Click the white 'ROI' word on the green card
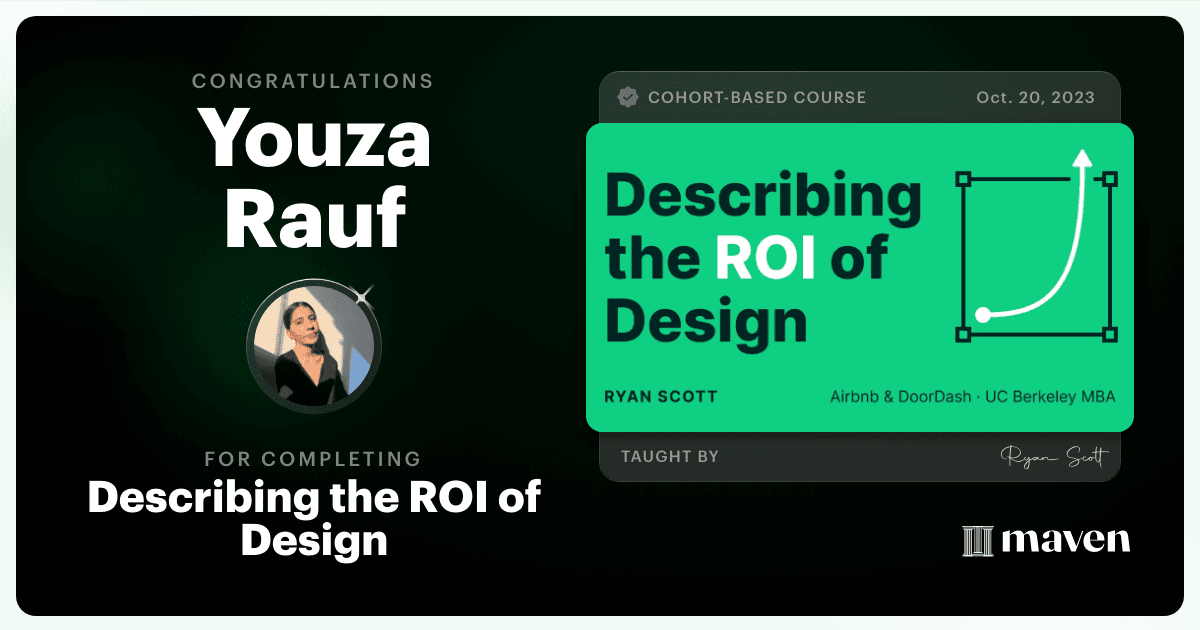This screenshot has height=630, width=1200. tap(766, 257)
